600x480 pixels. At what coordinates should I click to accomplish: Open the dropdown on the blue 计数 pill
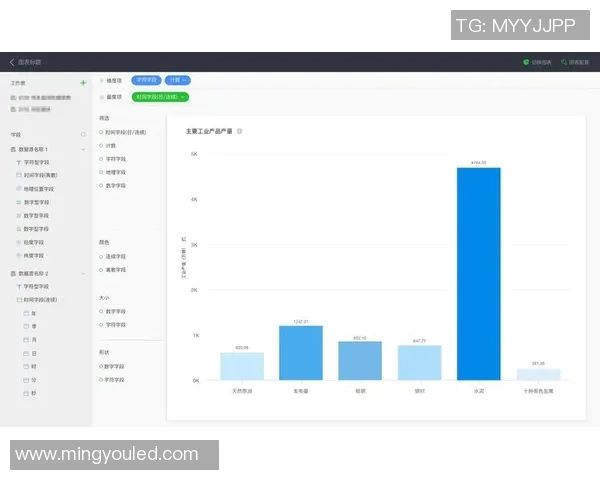[x=185, y=80]
